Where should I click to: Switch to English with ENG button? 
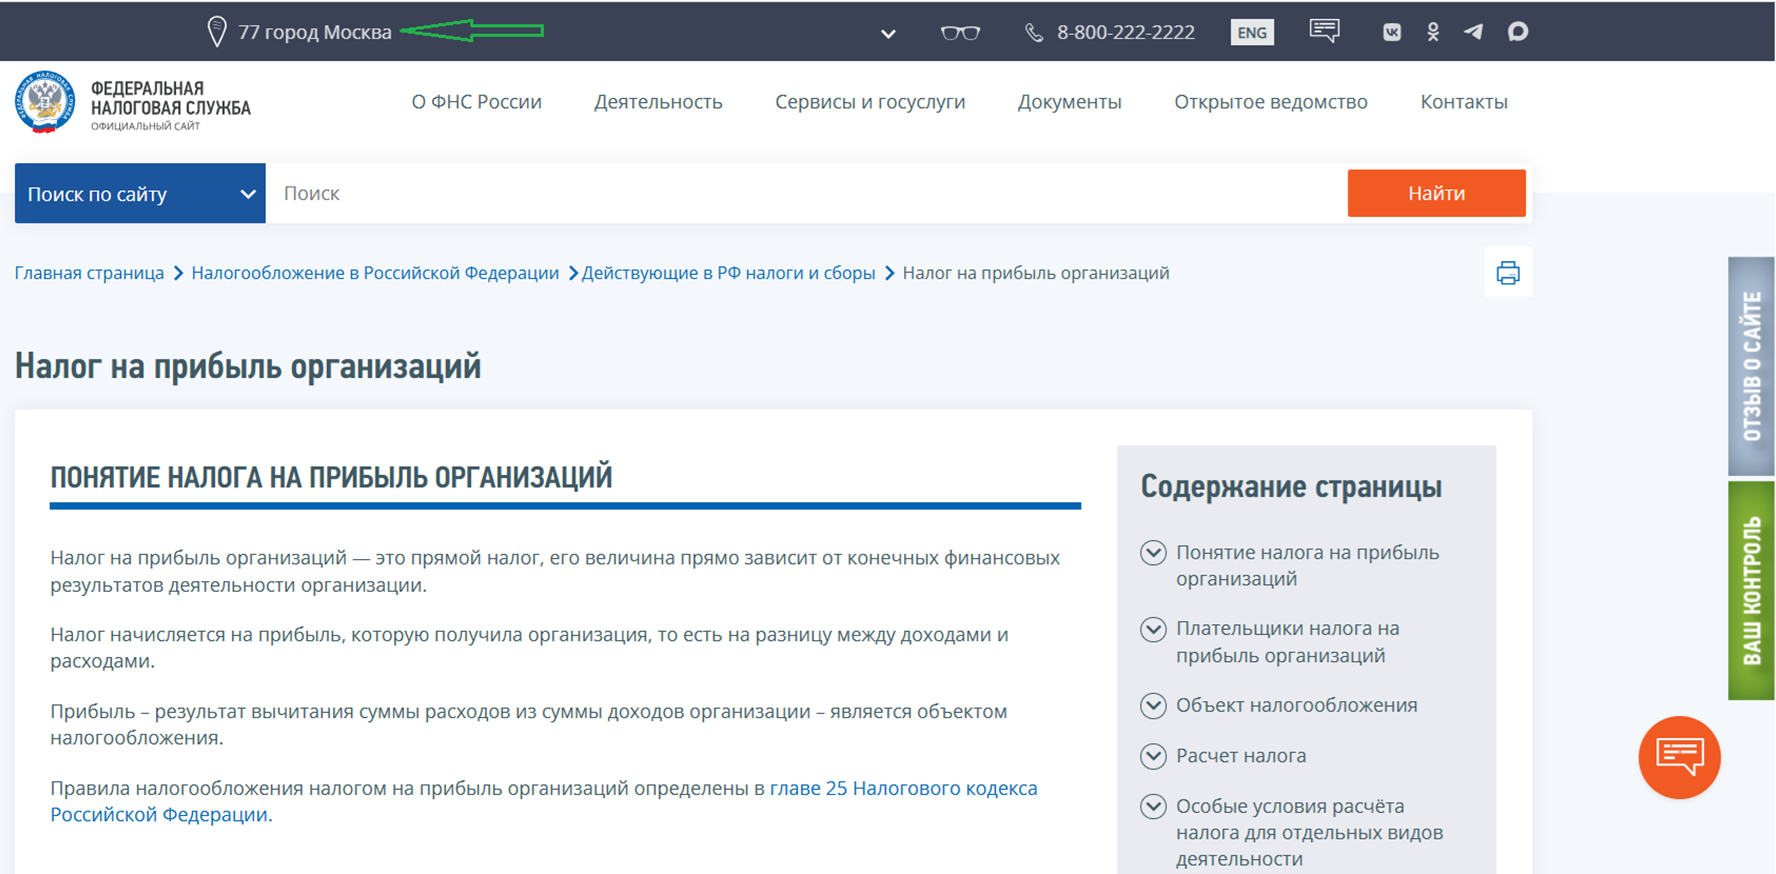click(1251, 32)
